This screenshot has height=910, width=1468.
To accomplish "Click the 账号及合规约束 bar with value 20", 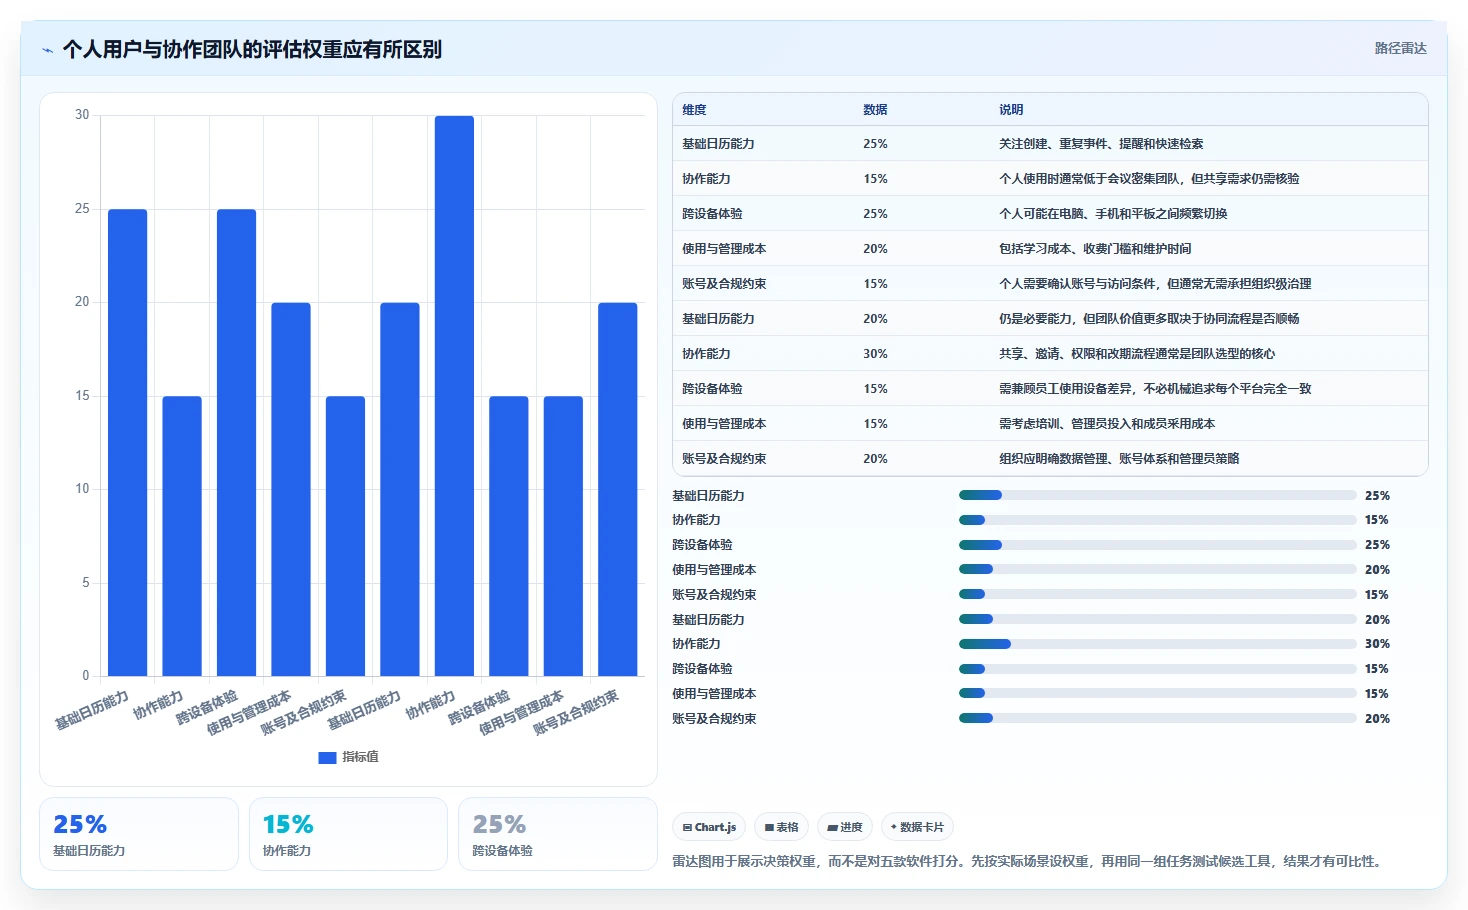I will (618, 489).
